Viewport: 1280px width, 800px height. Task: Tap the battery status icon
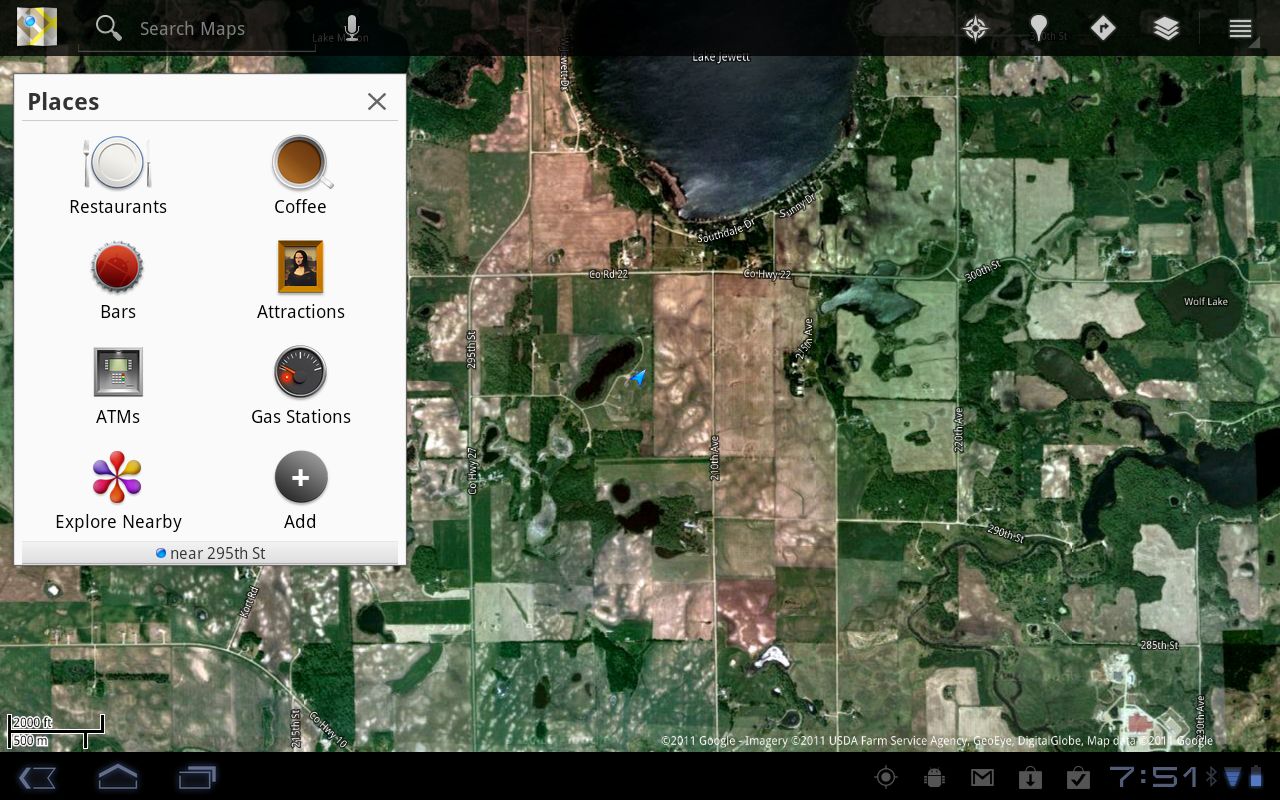click(1256, 777)
